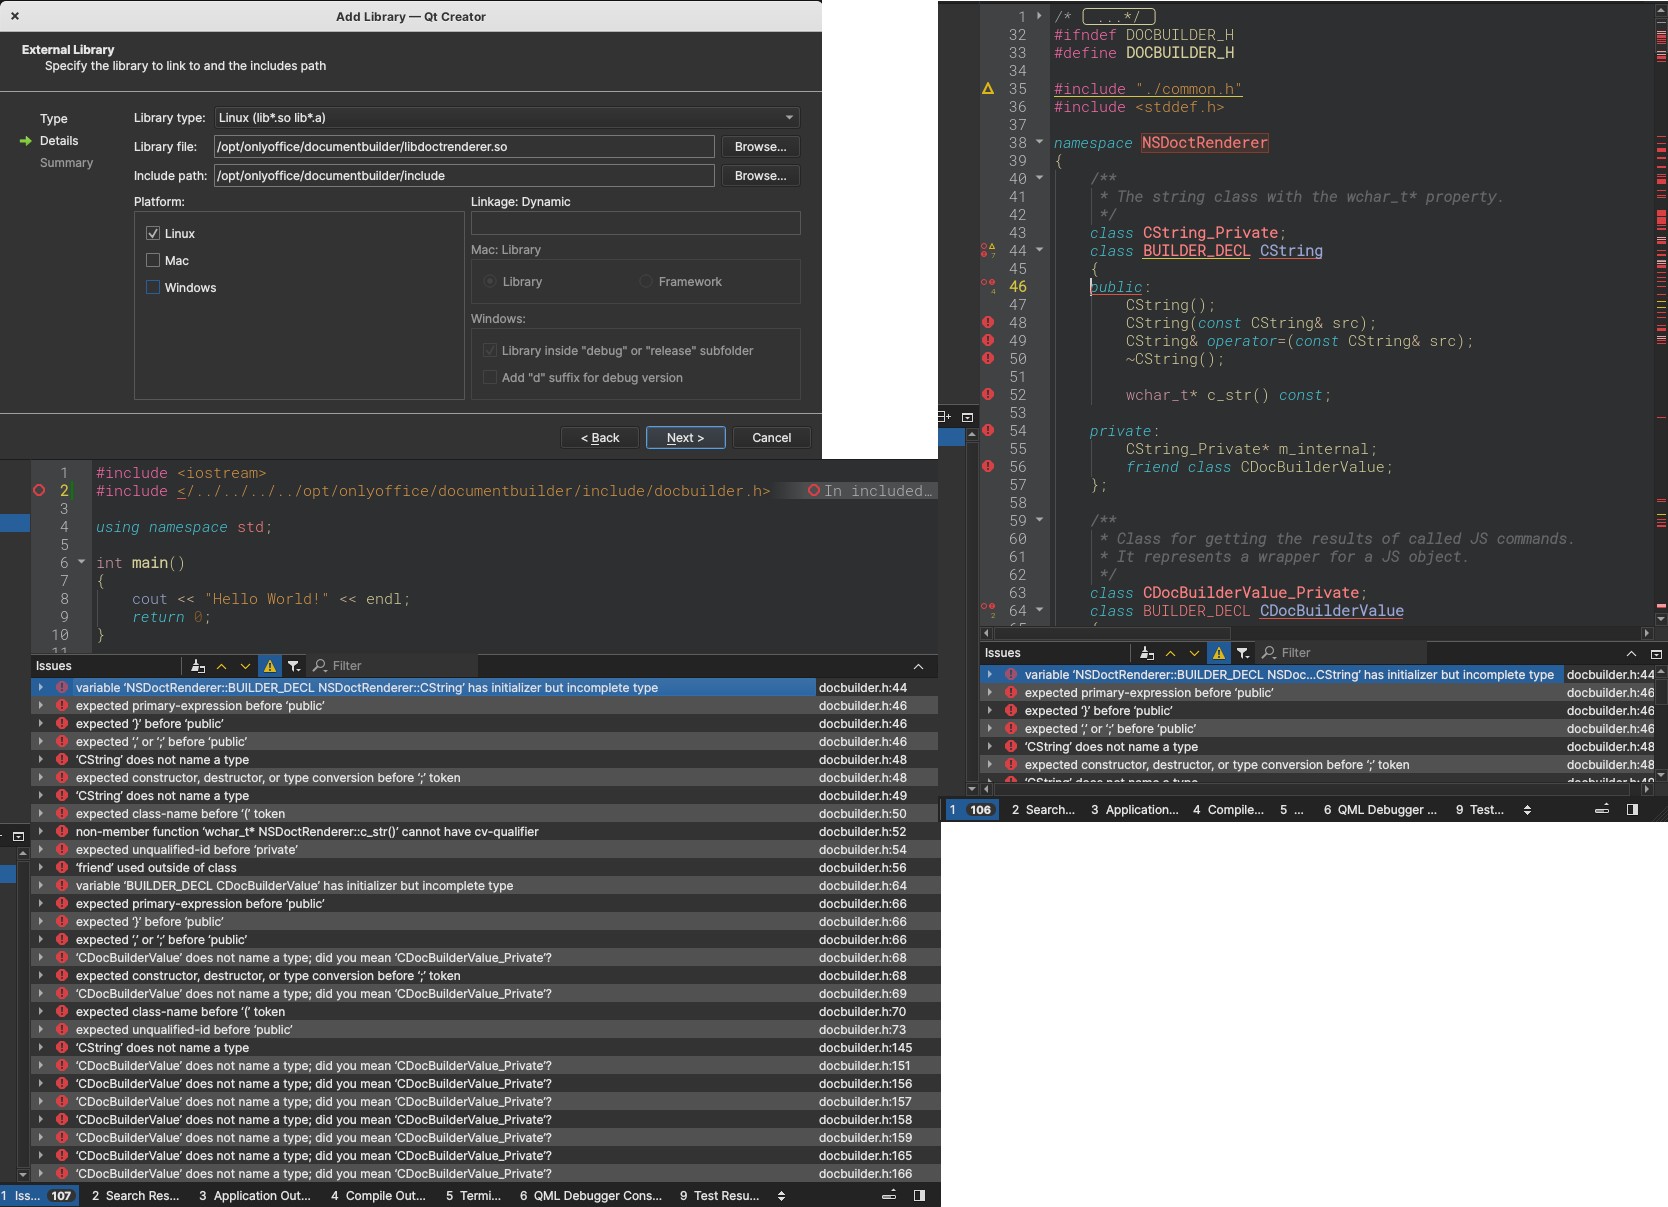1668x1207 pixels.
Task: Toggle 'Library inside debug or release subfolder' checkbox
Action: point(490,350)
